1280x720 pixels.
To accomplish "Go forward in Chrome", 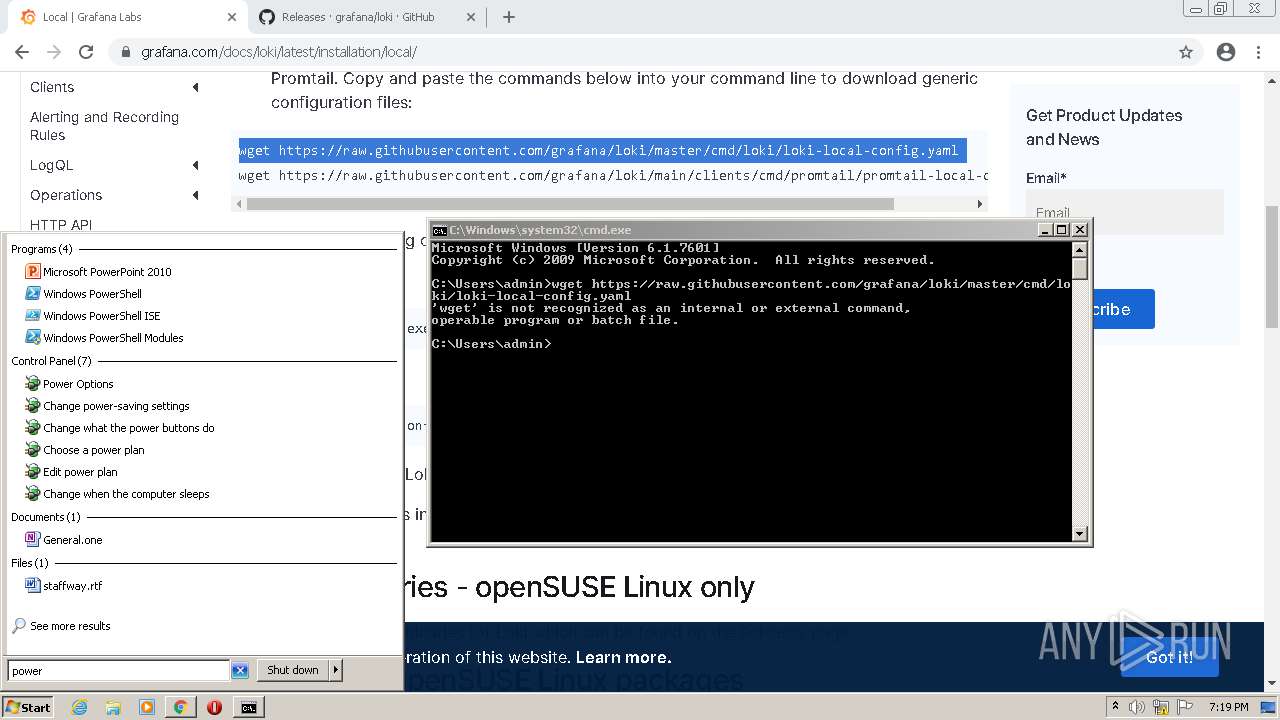I will [54, 52].
